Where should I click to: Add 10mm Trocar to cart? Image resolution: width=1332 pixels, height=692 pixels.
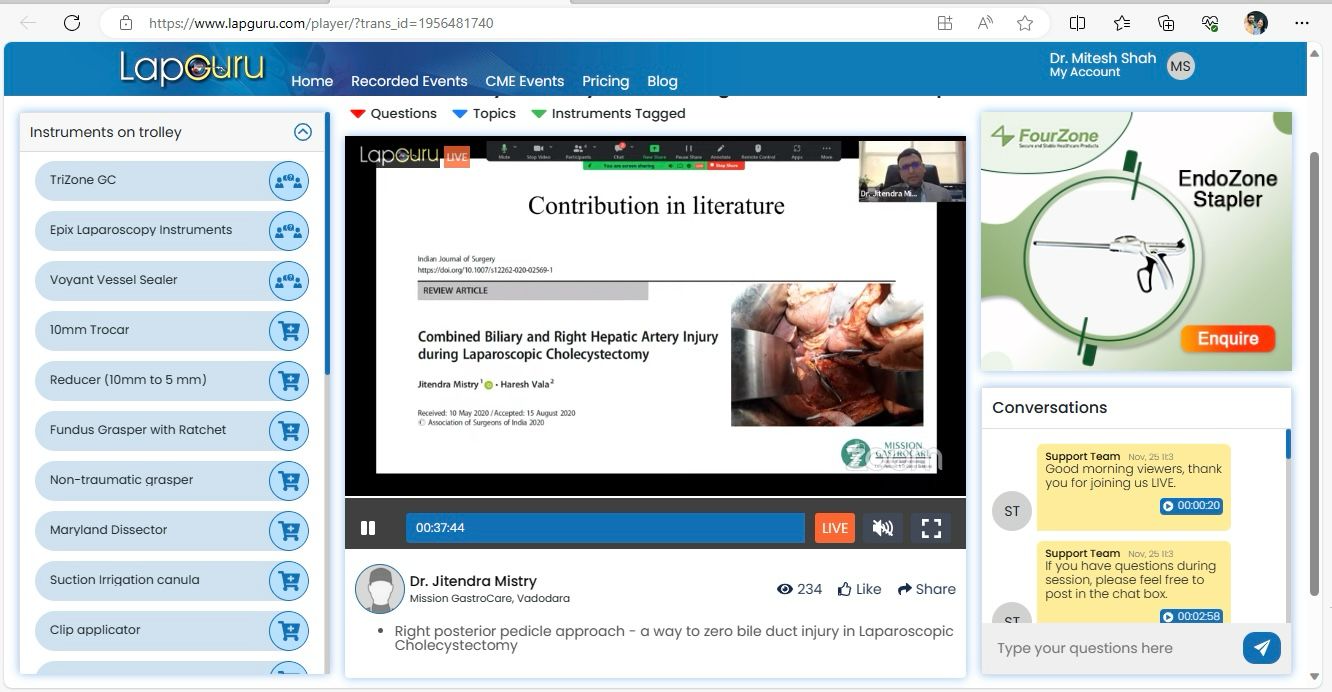288,331
